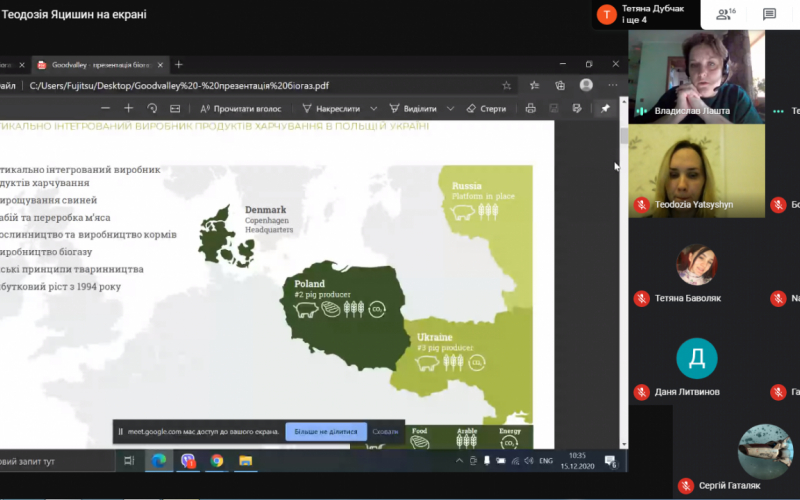
Task: Open Edge settings and more menu
Action: tap(613, 85)
